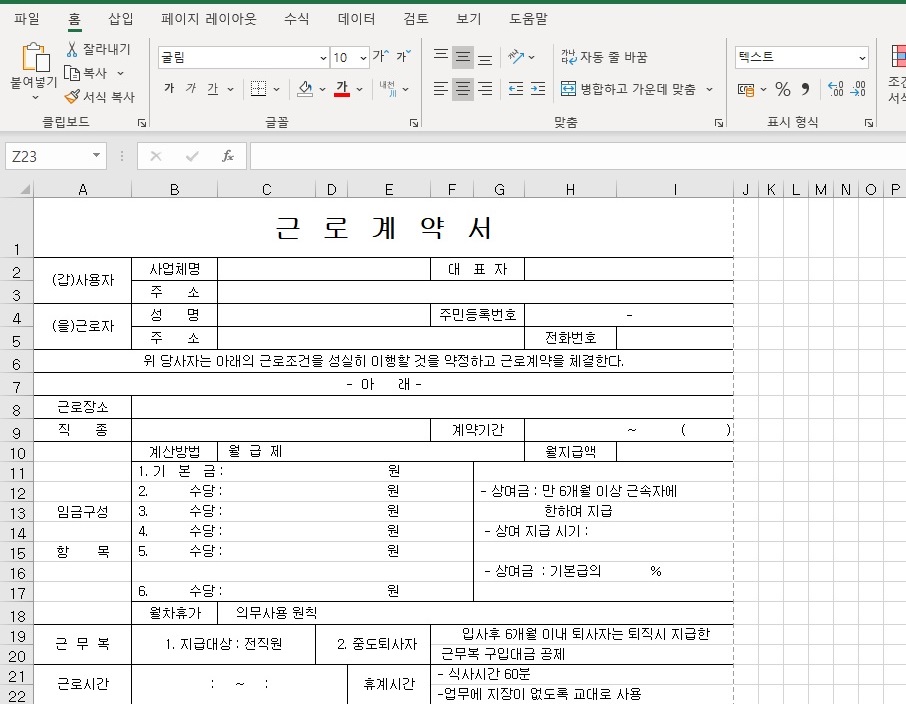
Task: Click the 근 로 계 약 서 title cell
Action: click(384, 228)
